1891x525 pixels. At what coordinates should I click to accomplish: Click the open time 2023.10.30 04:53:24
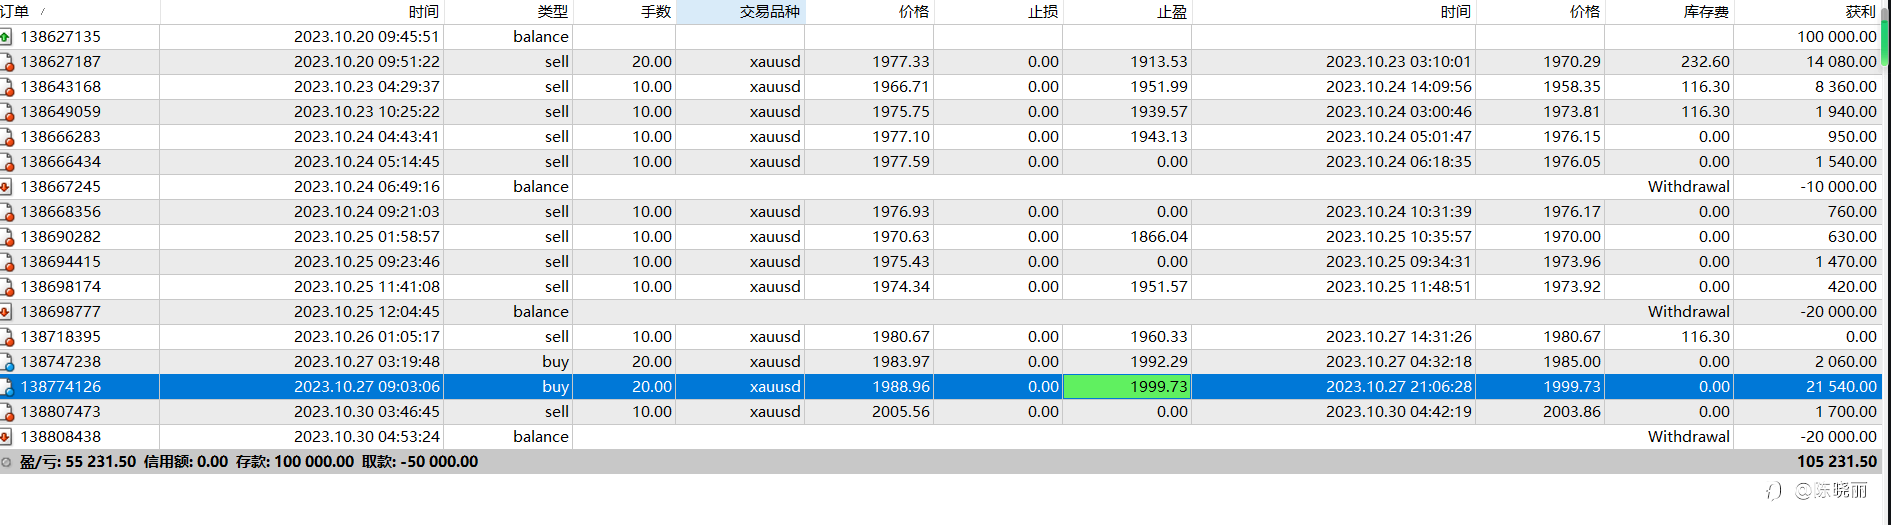(367, 437)
